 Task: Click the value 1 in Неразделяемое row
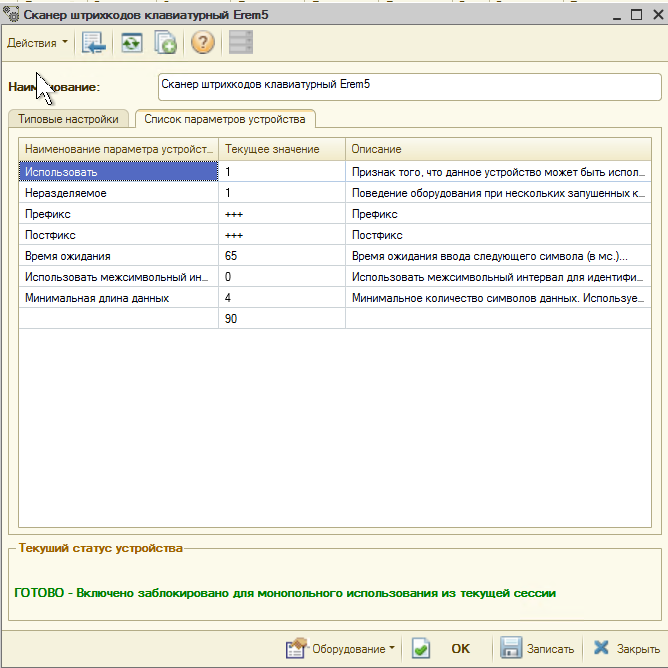[282, 193]
